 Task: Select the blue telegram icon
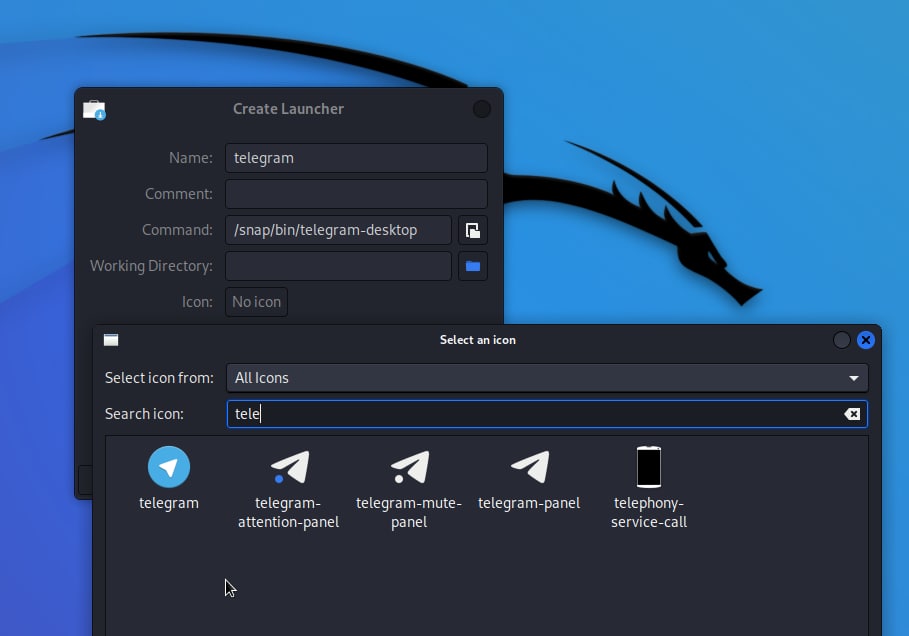coord(169,466)
